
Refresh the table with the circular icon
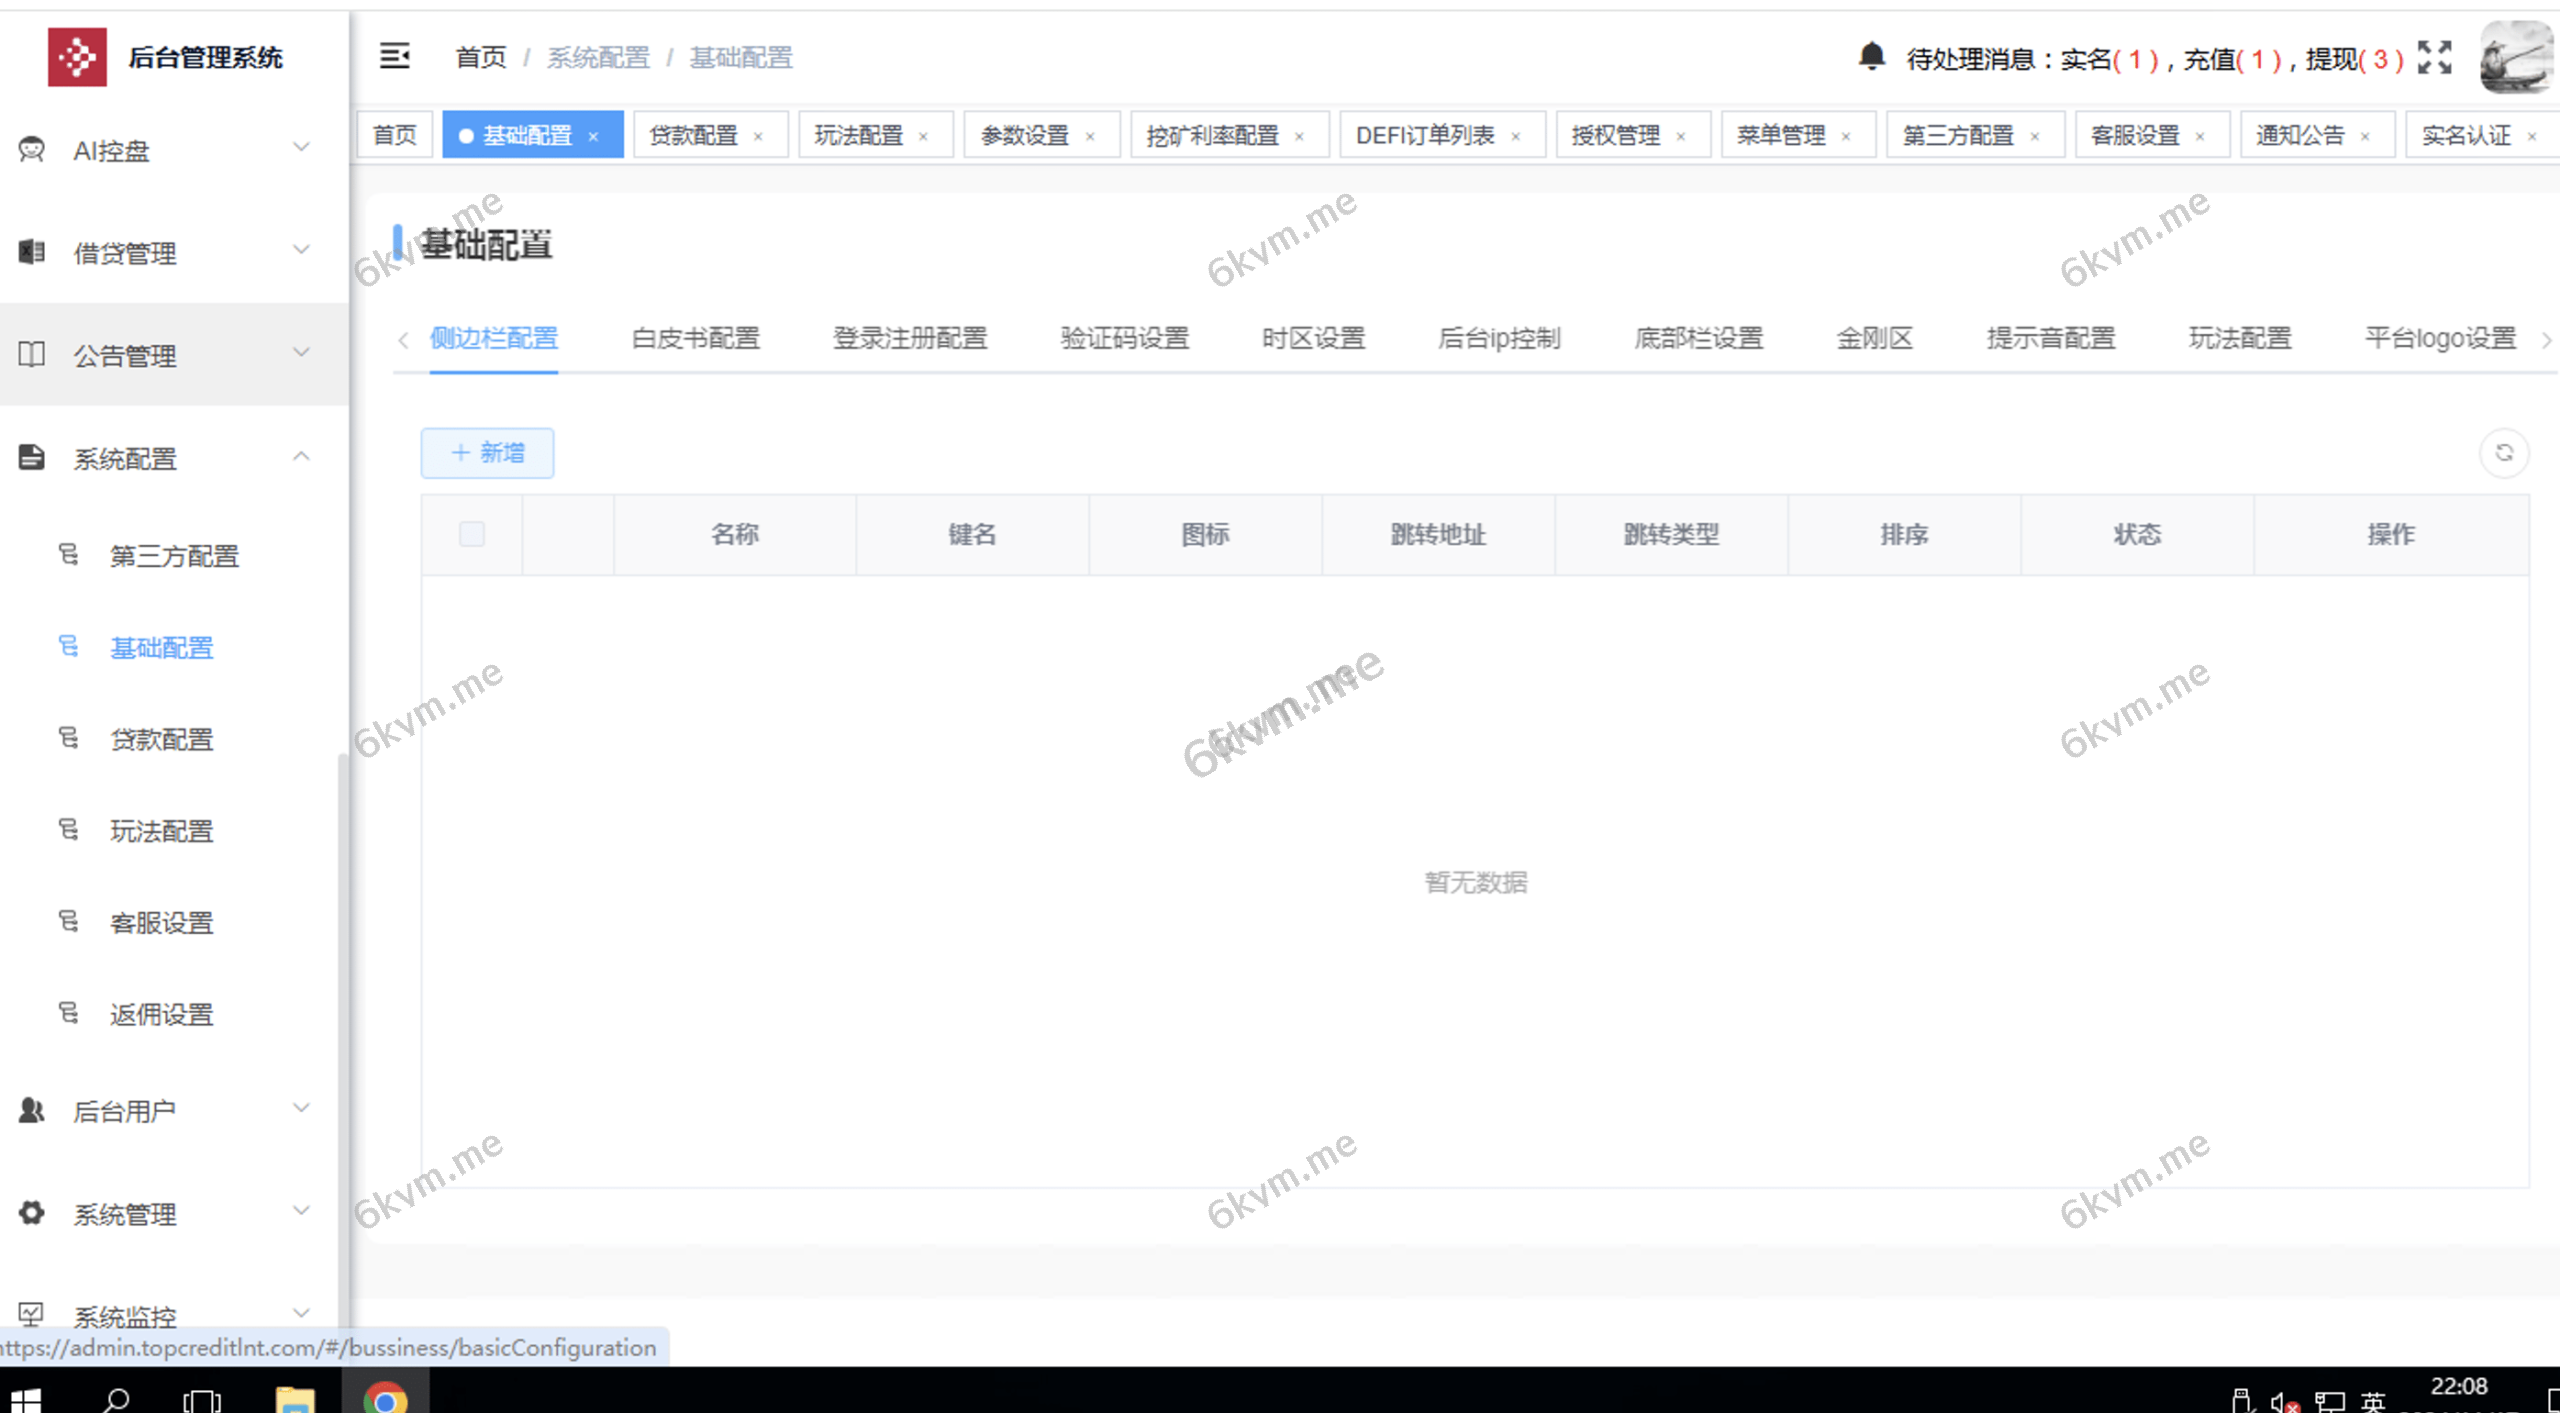2504,453
